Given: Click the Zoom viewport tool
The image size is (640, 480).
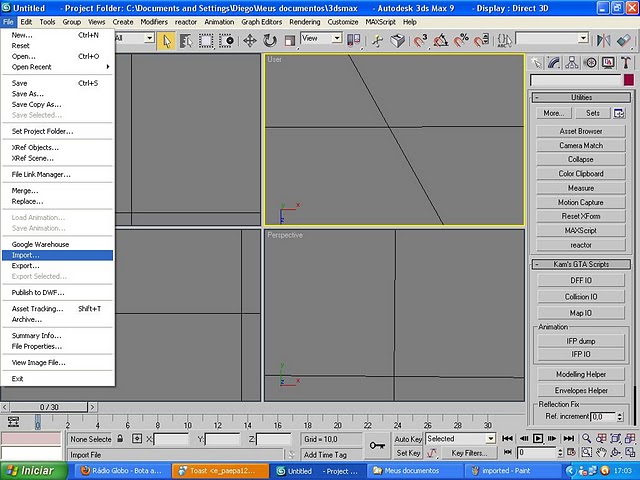Looking at the screenshot, I should click(586, 438).
